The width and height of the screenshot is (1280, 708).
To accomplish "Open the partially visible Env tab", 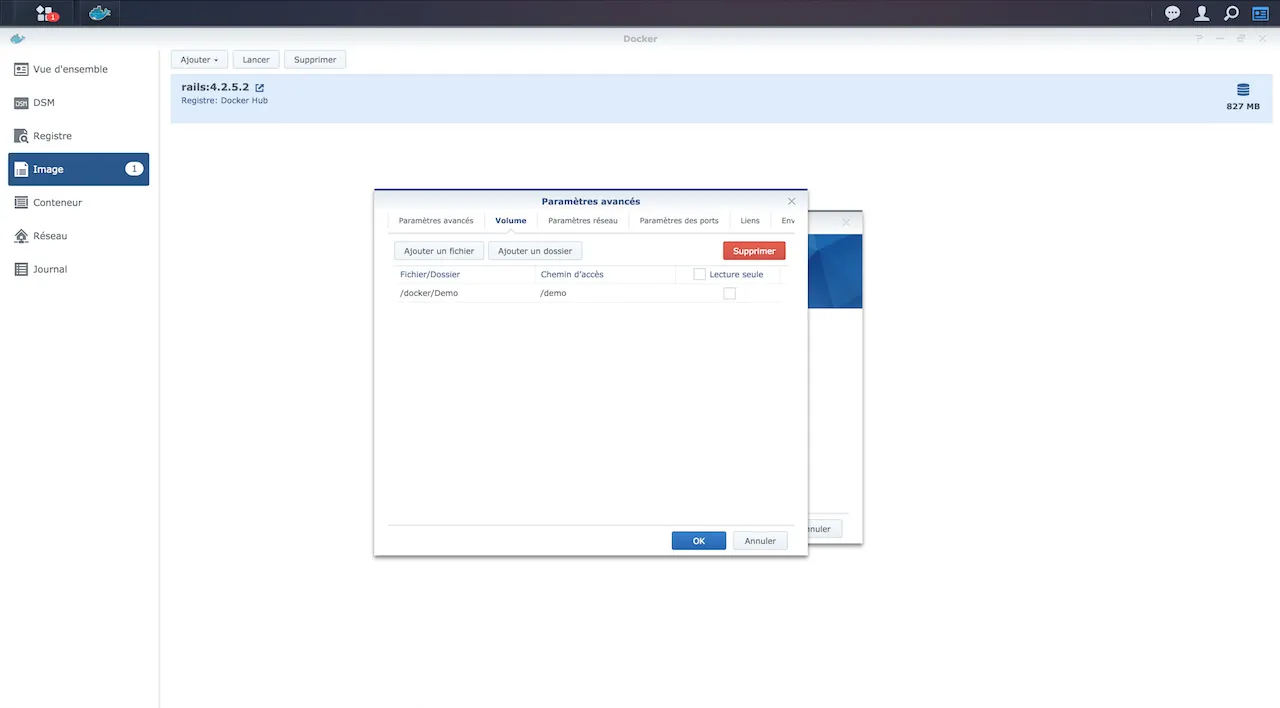I will point(788,221).
